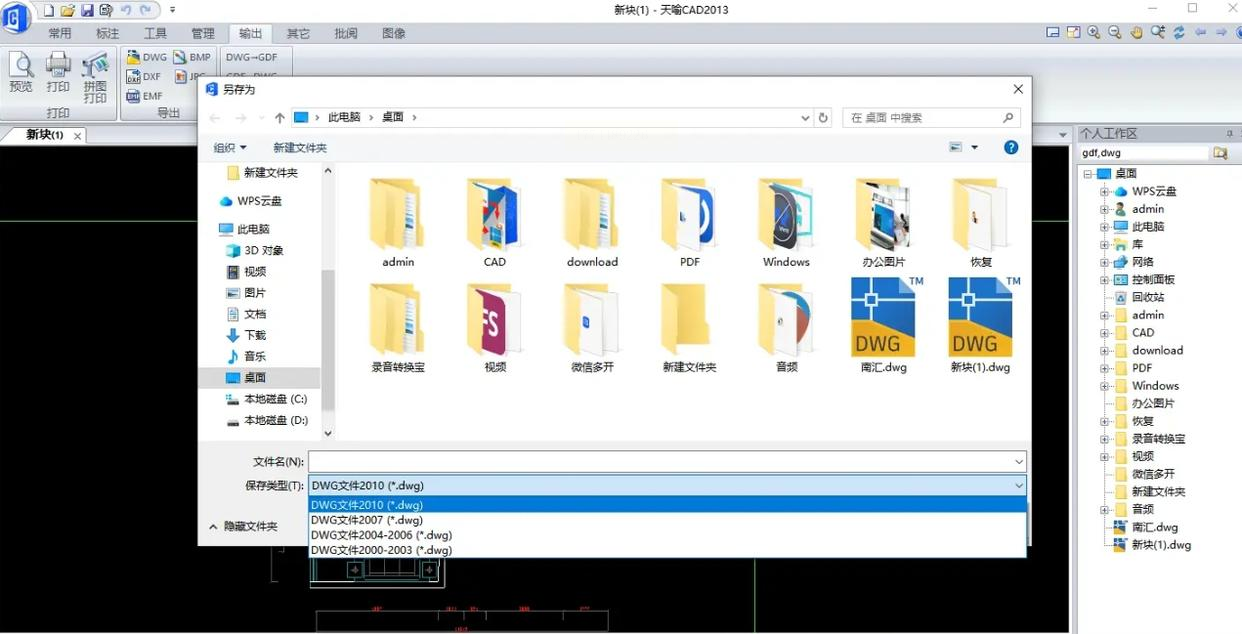Select 3D 对象 in navigation pane

point(255,250)
